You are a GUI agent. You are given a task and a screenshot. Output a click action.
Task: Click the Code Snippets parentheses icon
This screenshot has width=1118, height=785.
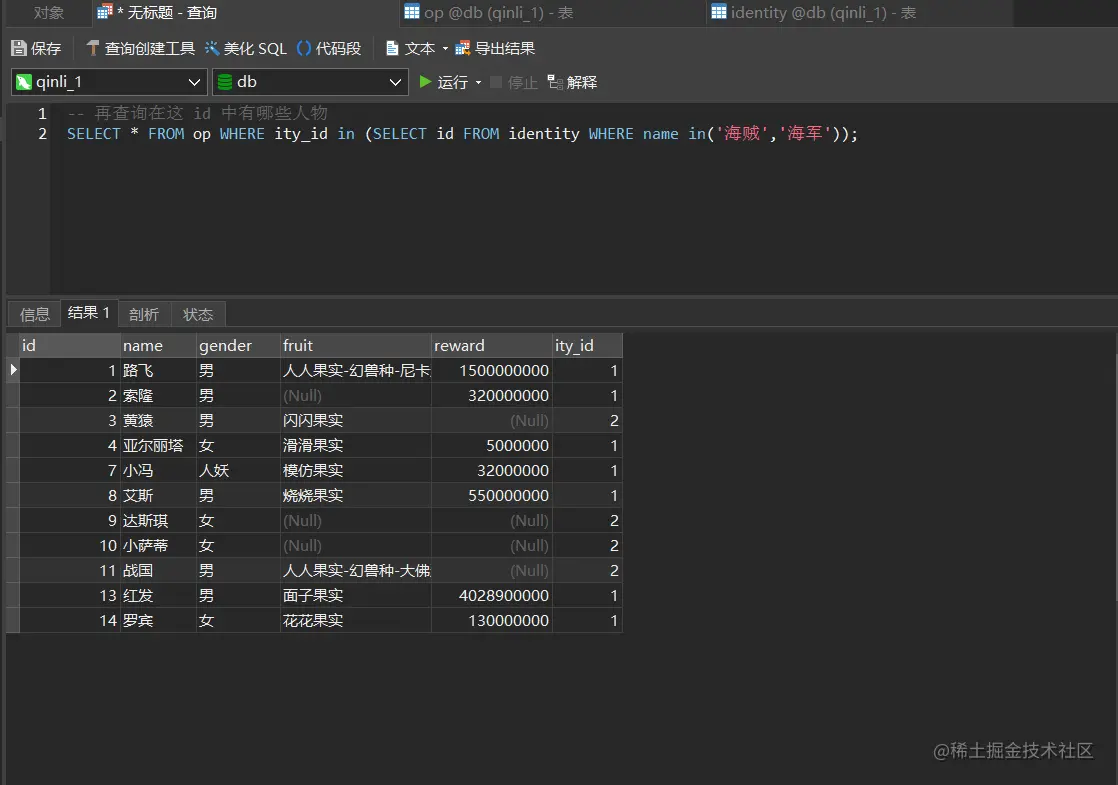[304, 48]
